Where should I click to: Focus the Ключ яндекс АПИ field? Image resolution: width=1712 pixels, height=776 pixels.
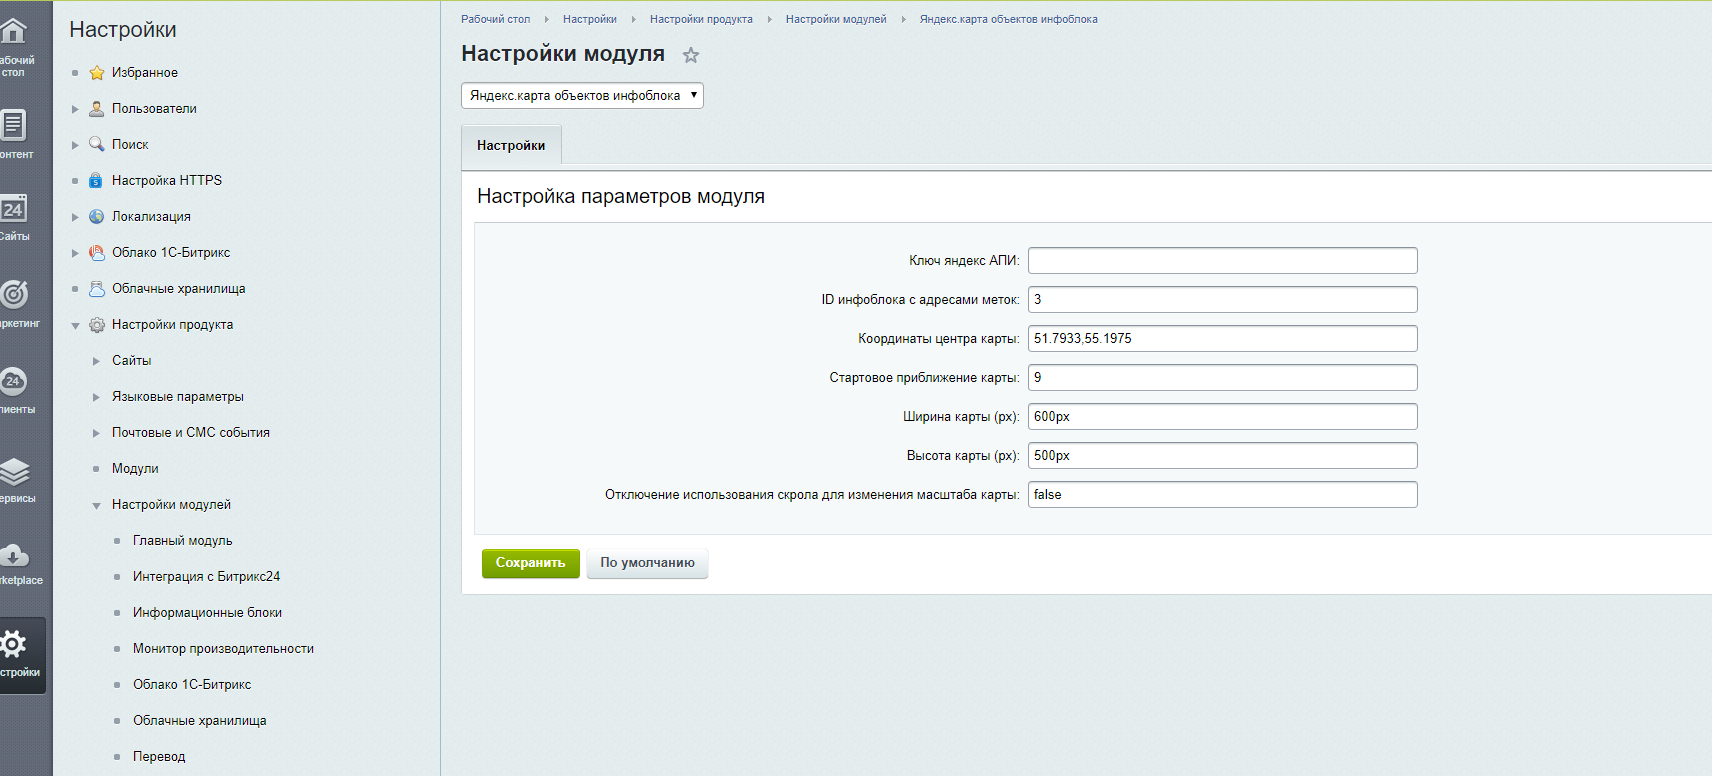tap(1222, 260)
